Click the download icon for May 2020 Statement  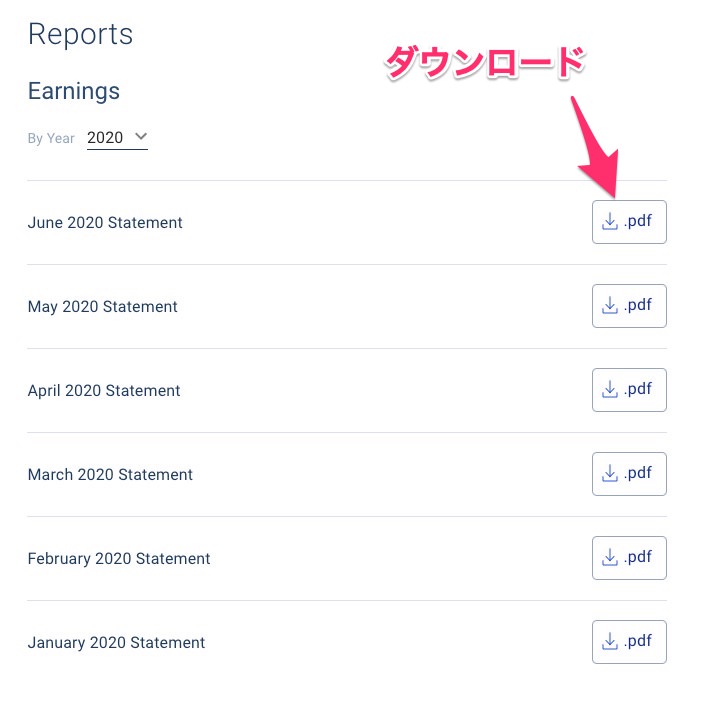(x=610, y=306)
